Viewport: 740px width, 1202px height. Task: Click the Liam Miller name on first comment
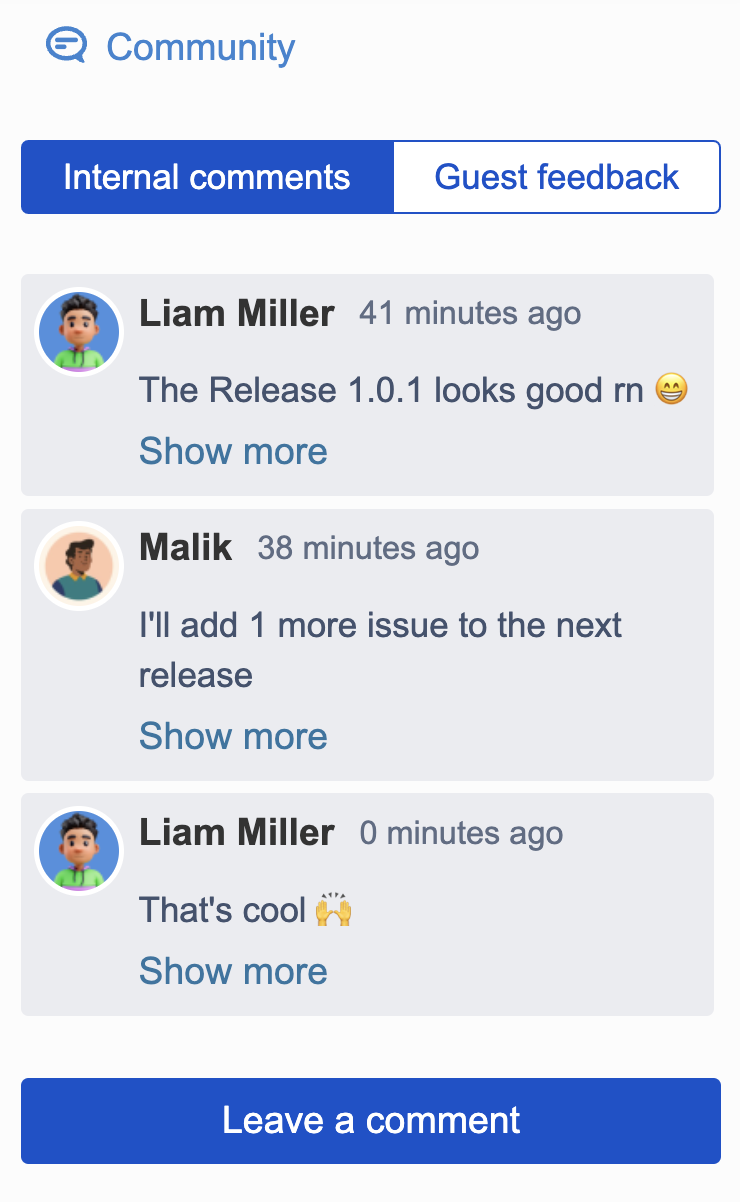(x=237, y=313)
